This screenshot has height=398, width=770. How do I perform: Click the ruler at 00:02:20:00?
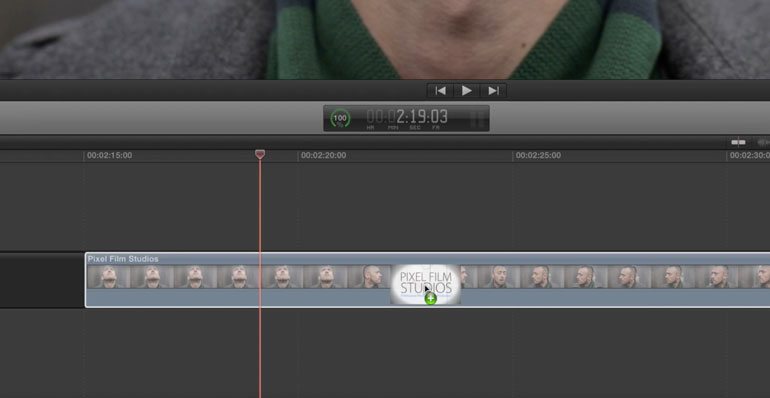(323, 155)
